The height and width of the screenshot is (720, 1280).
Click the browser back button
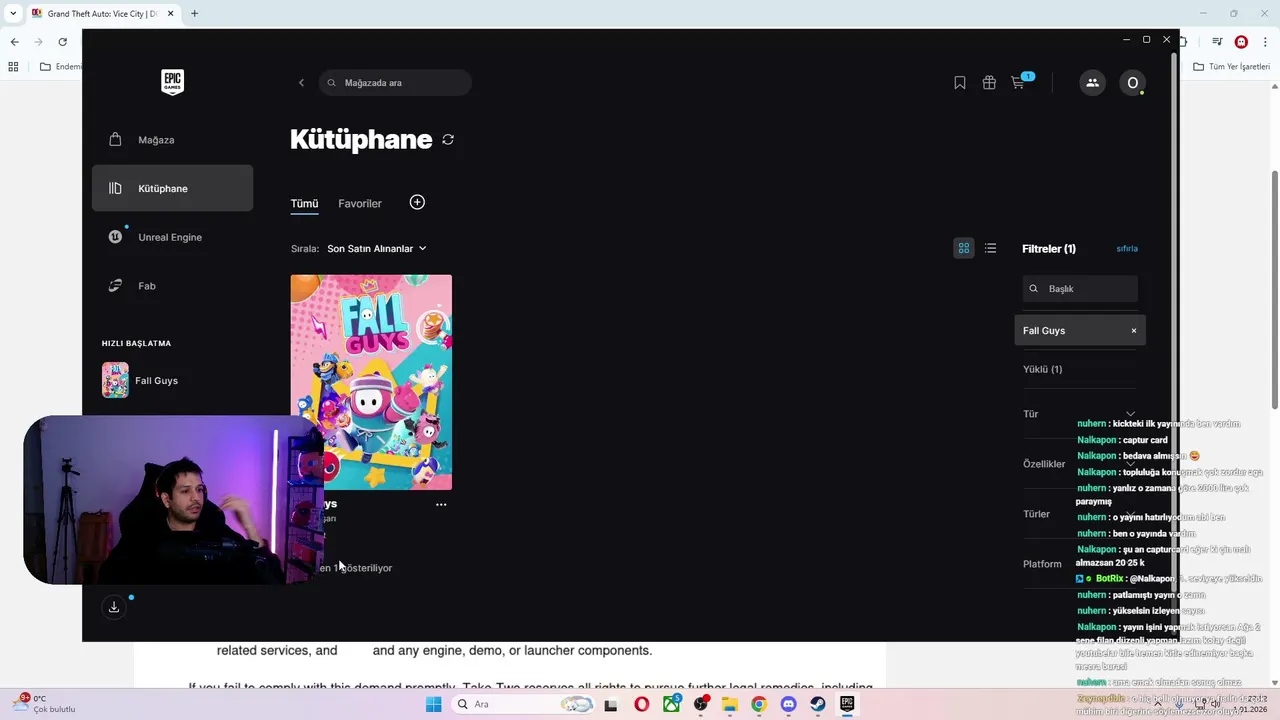point(14,42)
